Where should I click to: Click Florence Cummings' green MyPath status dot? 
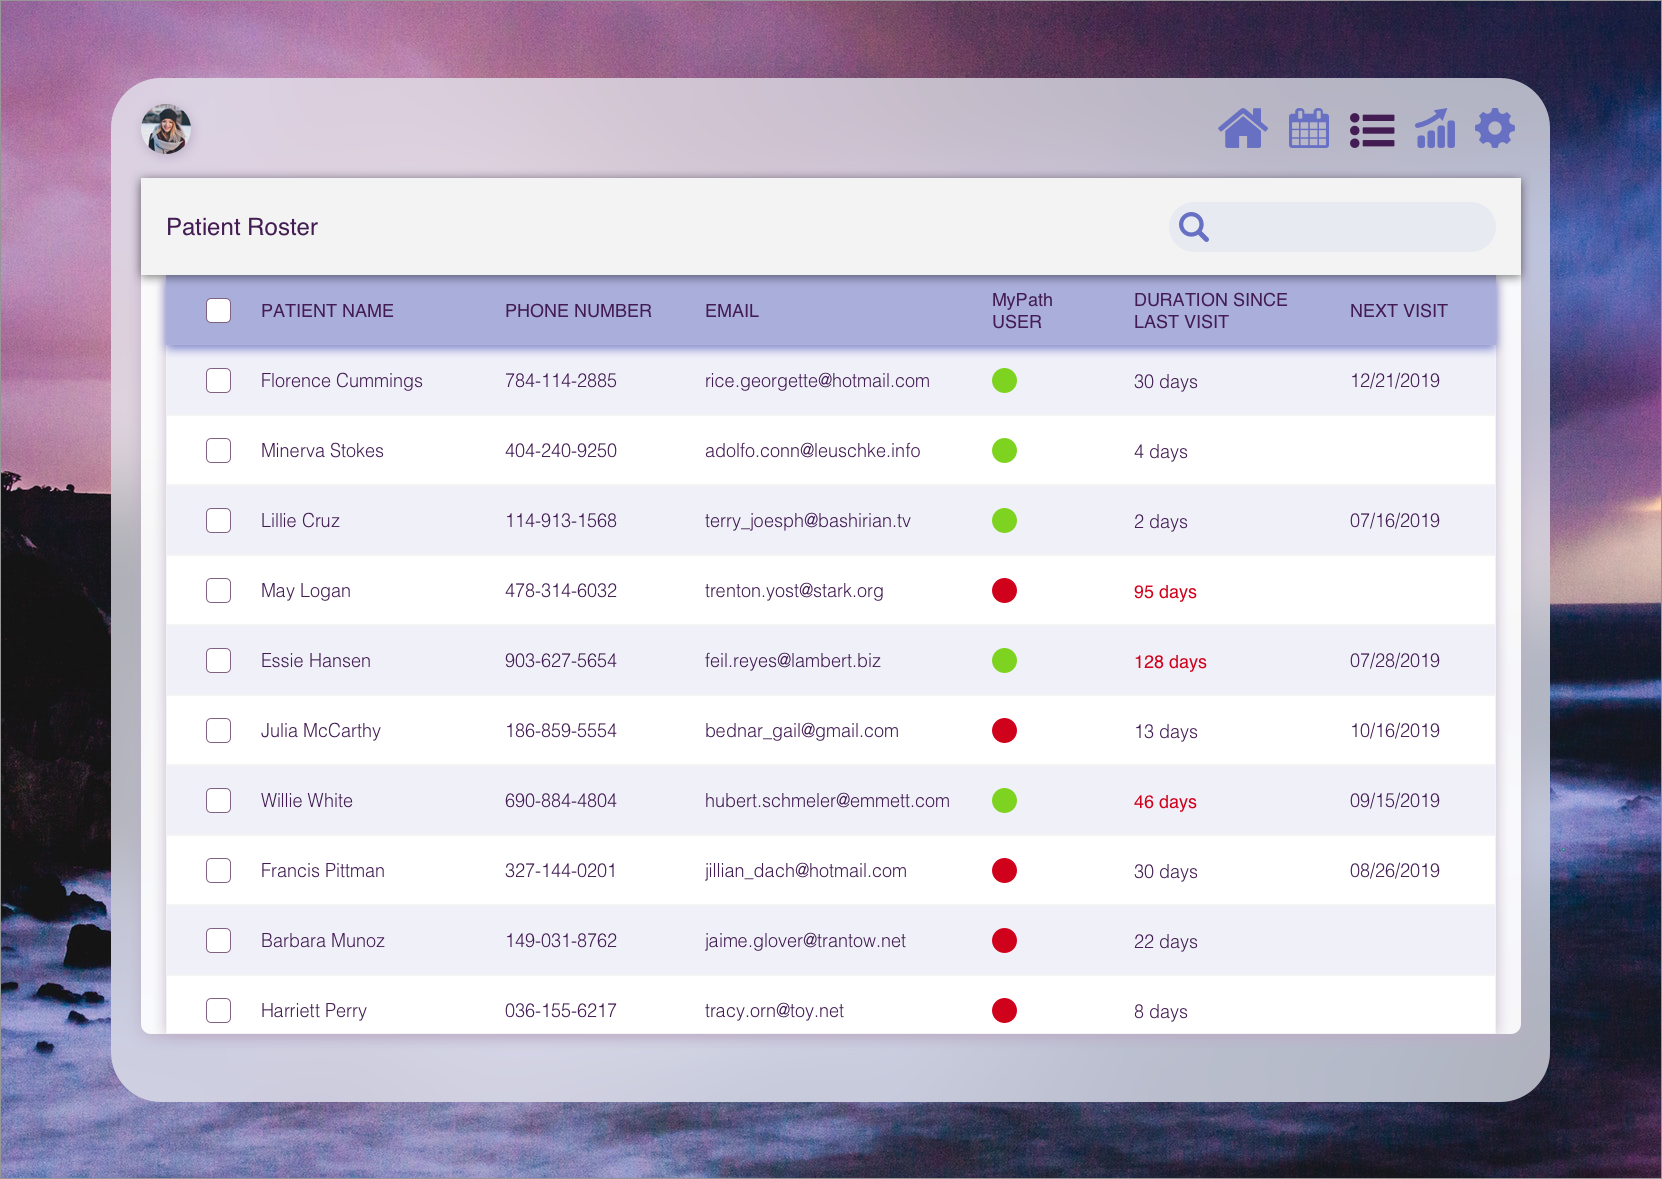point(1004,380)
